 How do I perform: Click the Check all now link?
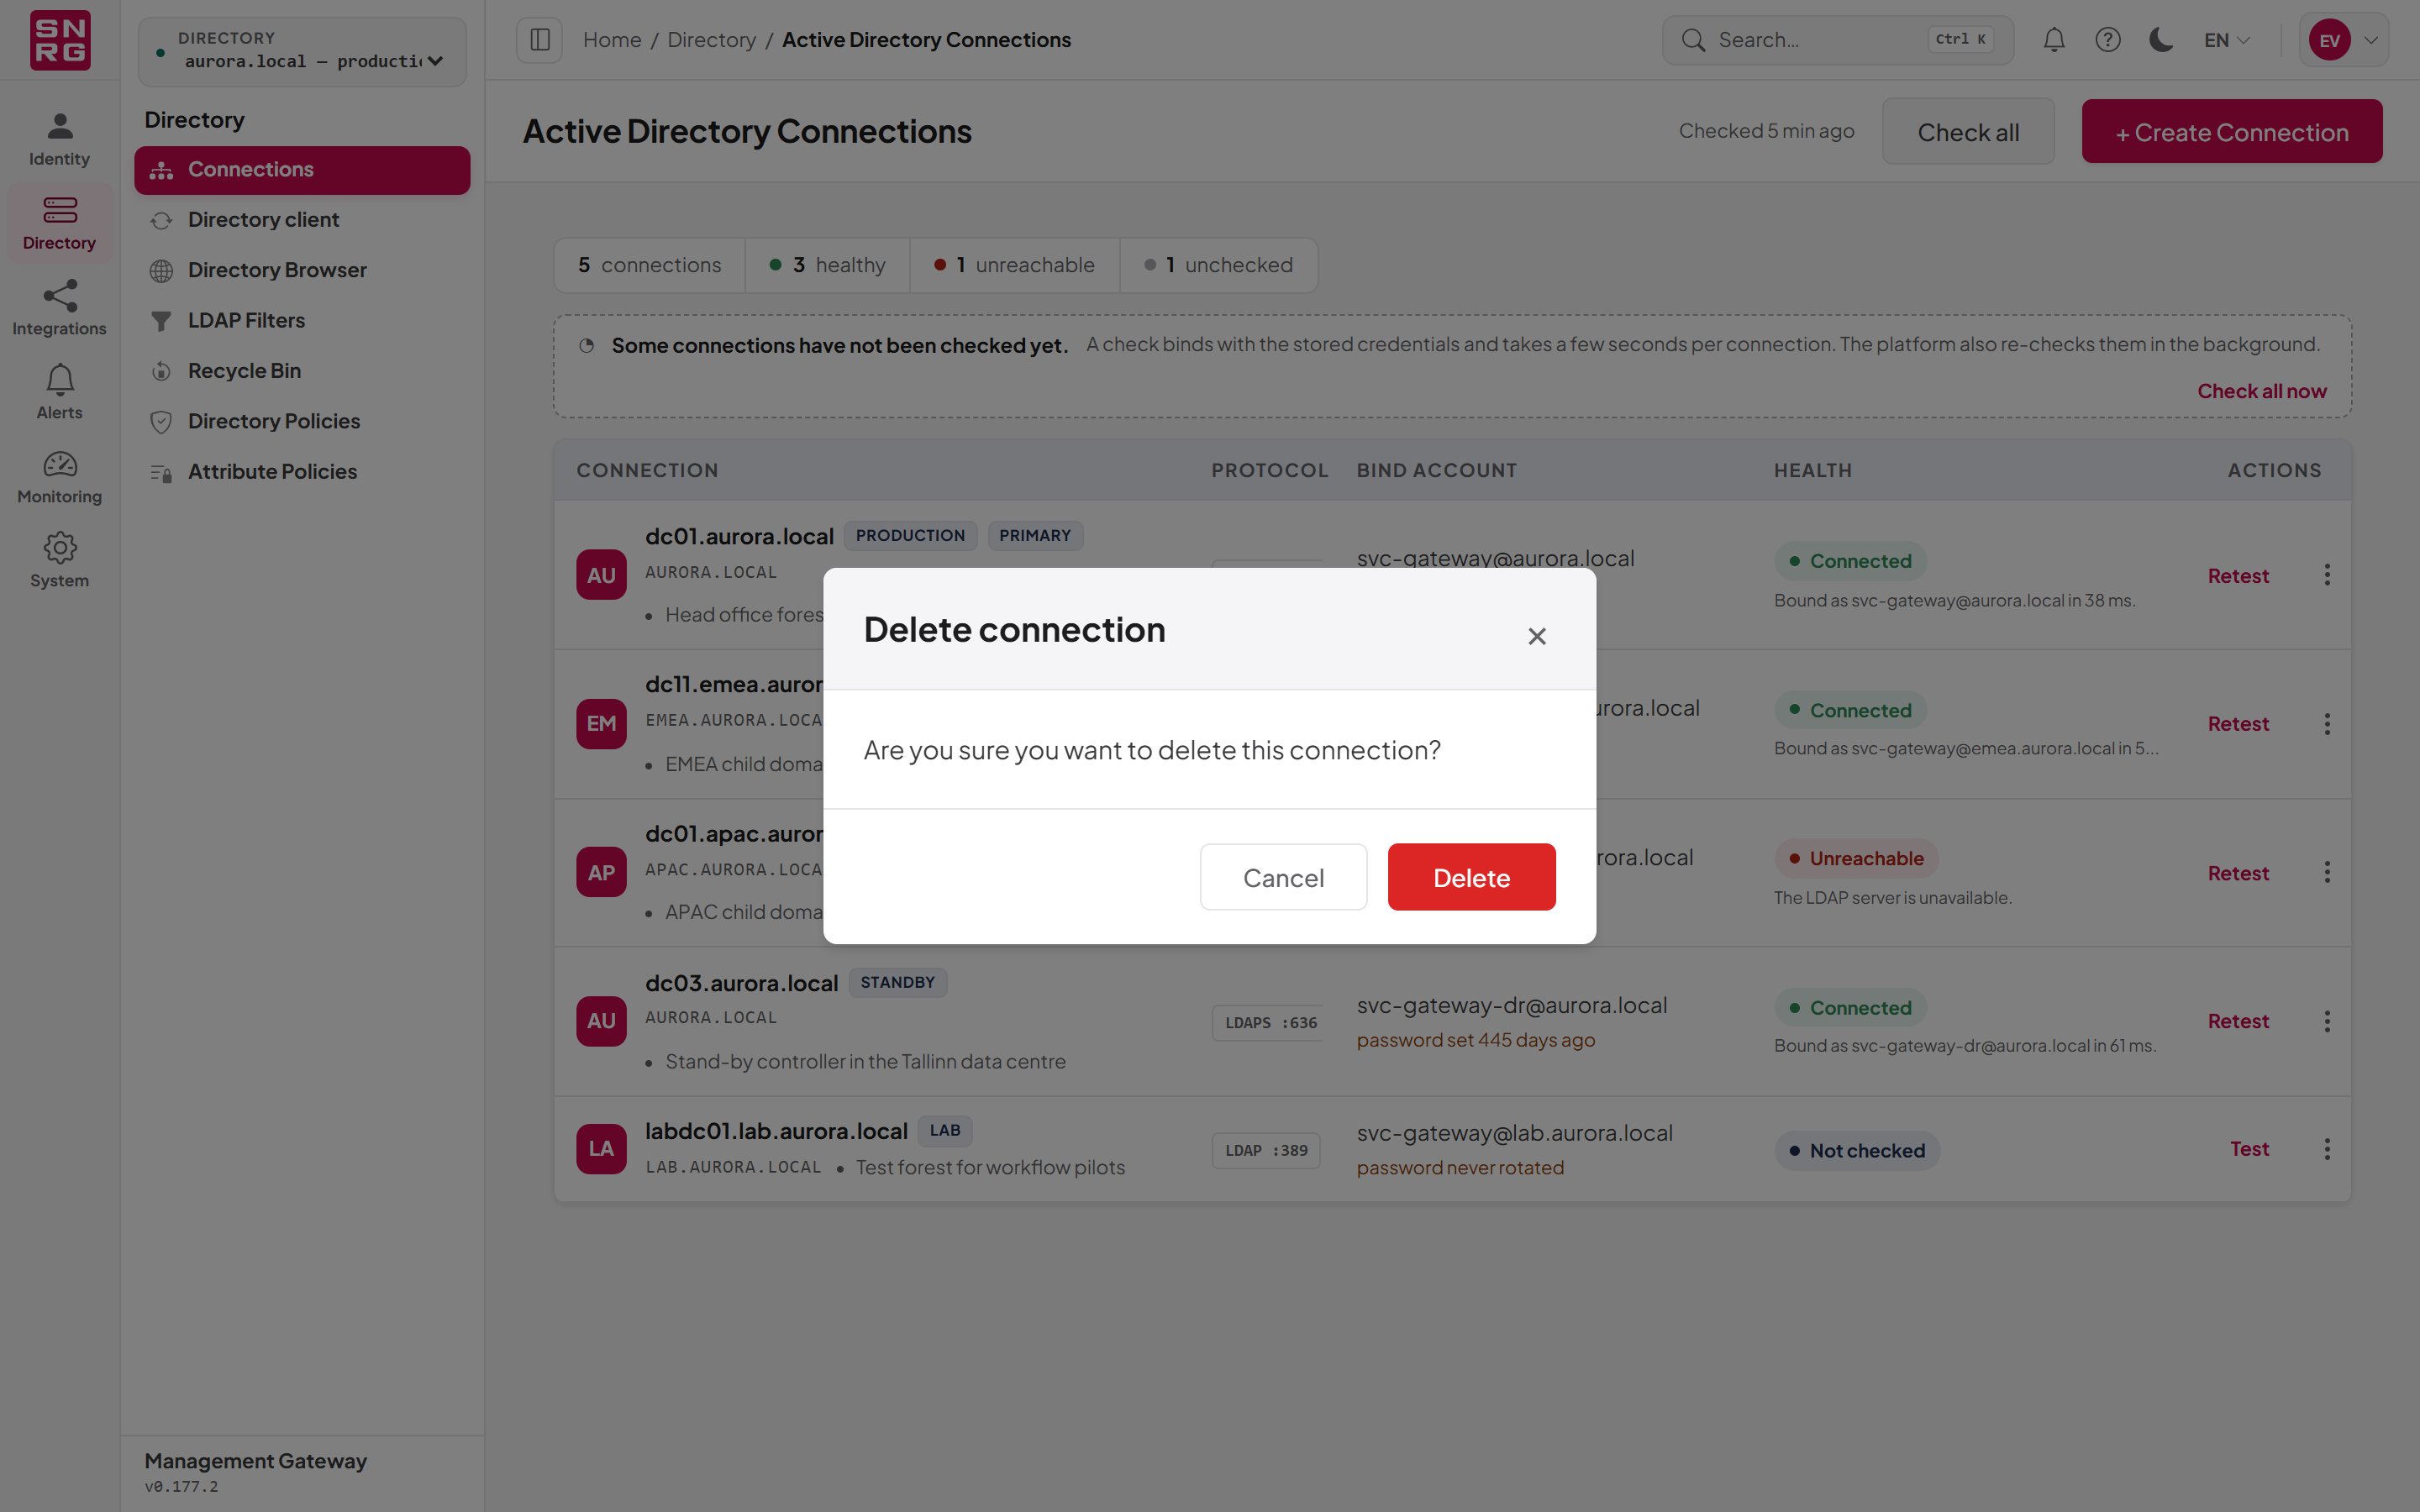tap(2262, 391)
